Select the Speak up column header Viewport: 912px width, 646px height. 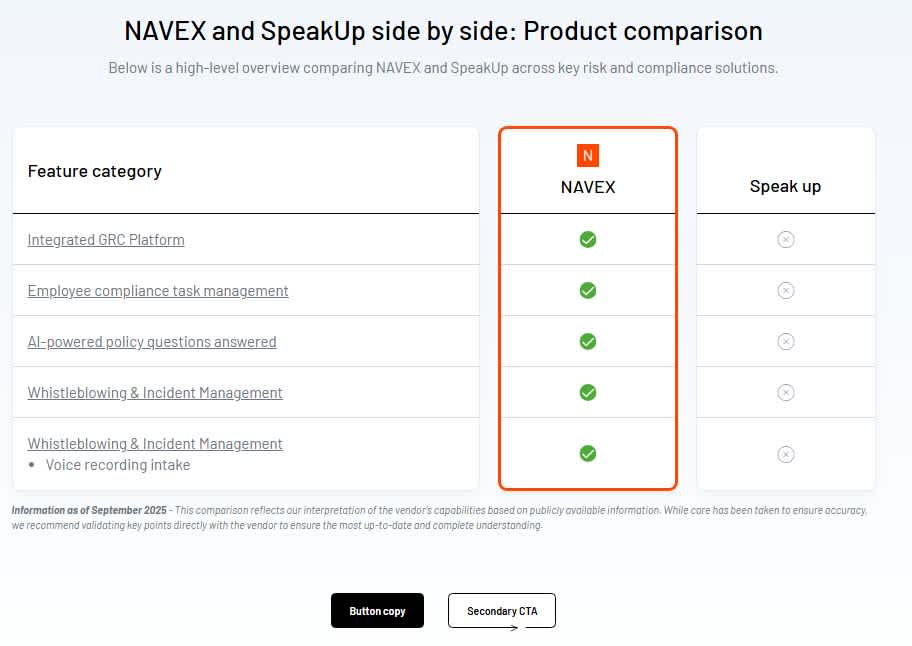785,187
